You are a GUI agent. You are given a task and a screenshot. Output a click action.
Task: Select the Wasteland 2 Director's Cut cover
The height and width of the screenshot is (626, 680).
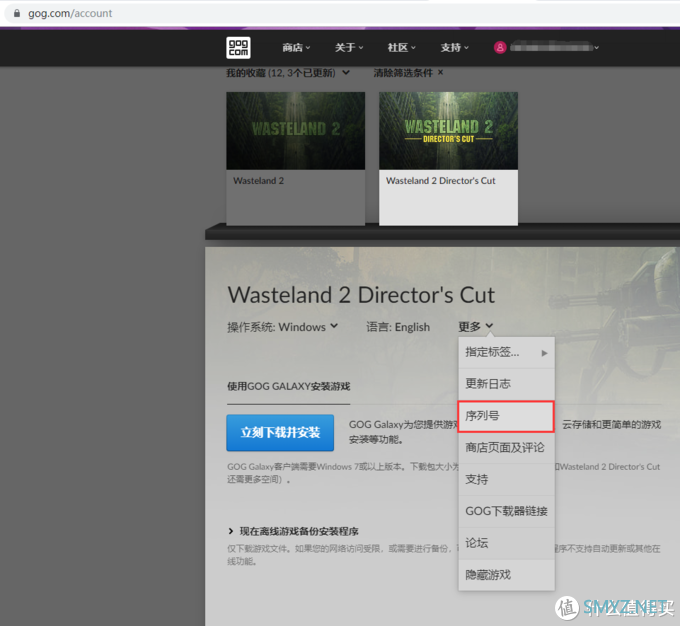(x=448, y=131)
